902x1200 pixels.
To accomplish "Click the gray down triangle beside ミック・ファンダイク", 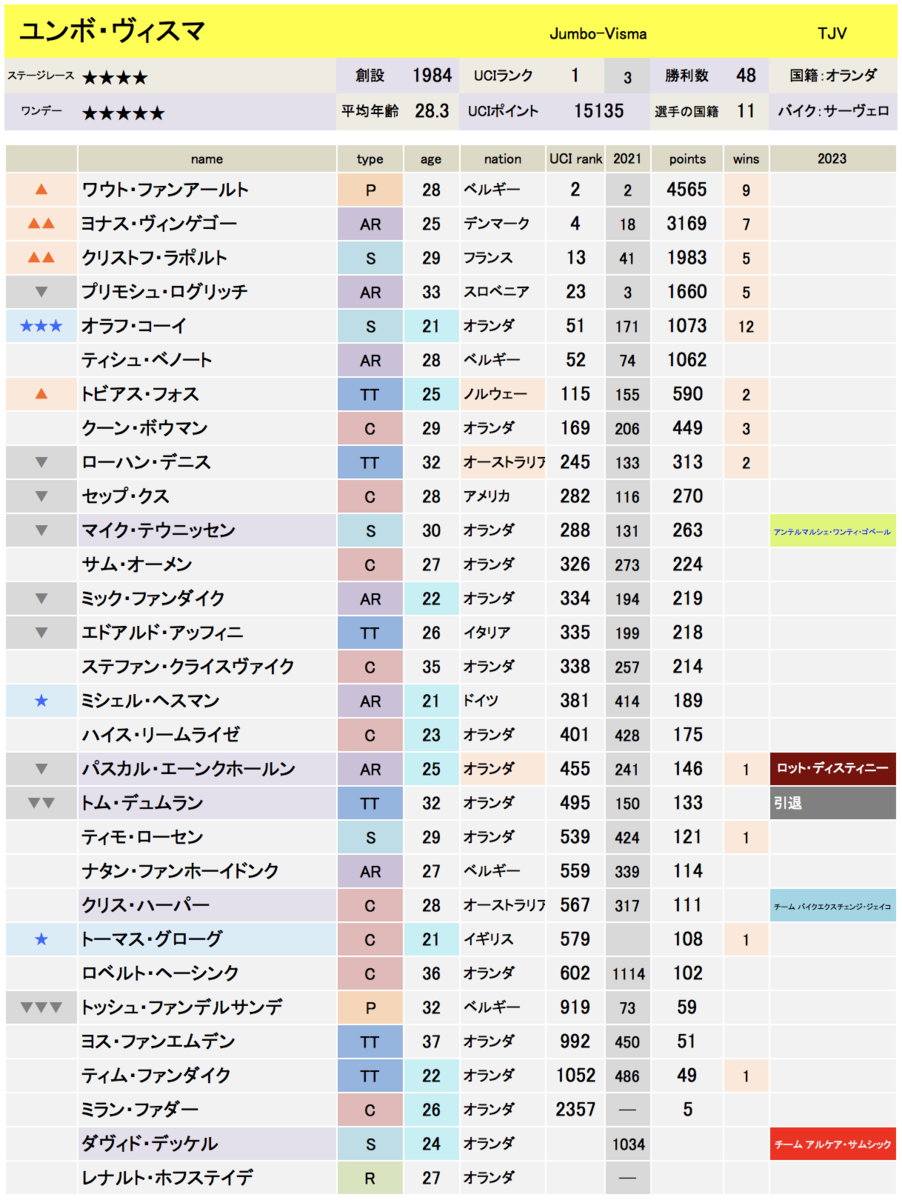I will (x=41, y=598).
